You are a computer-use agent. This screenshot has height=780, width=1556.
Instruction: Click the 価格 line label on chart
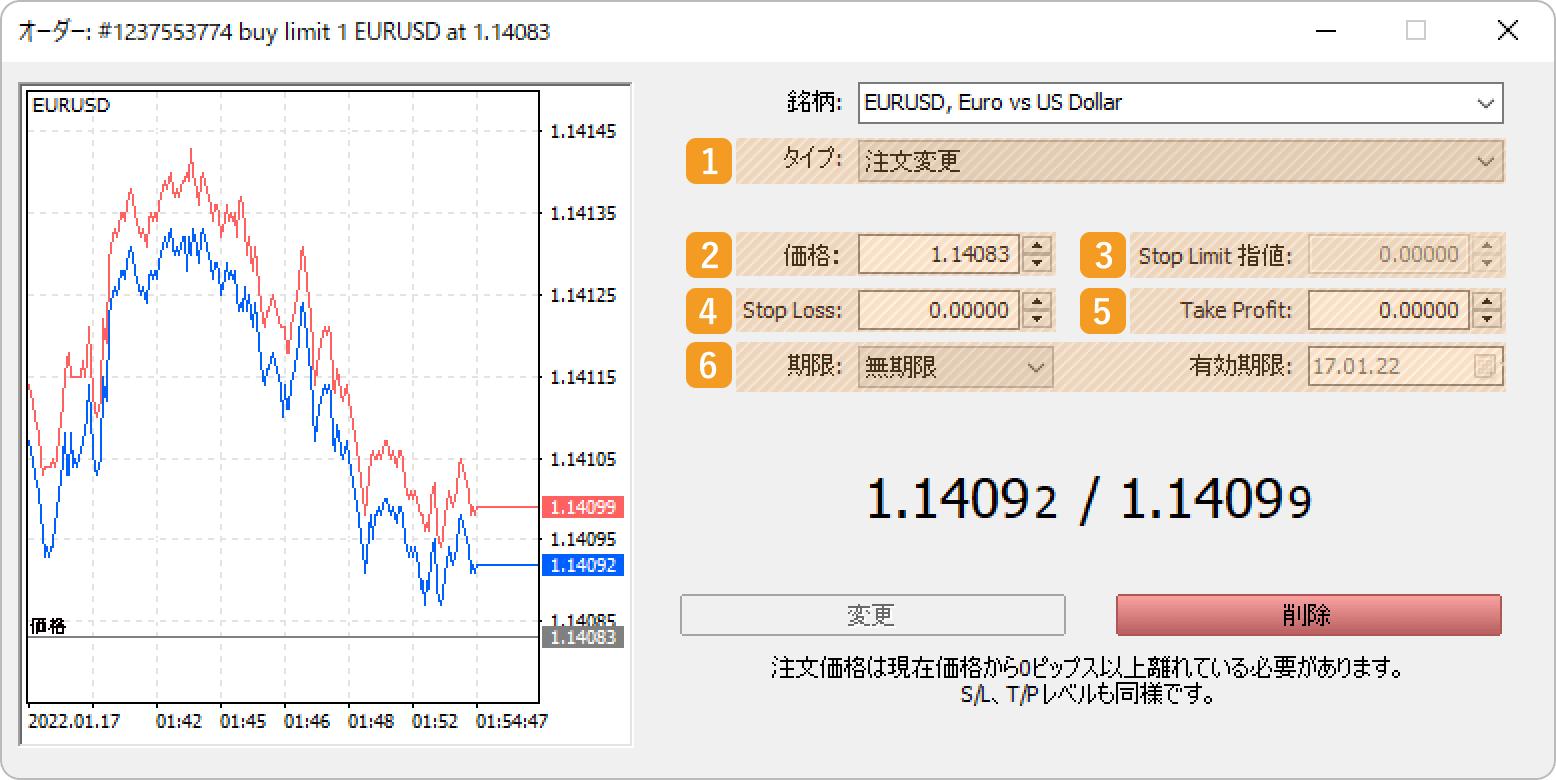(48, 626)
